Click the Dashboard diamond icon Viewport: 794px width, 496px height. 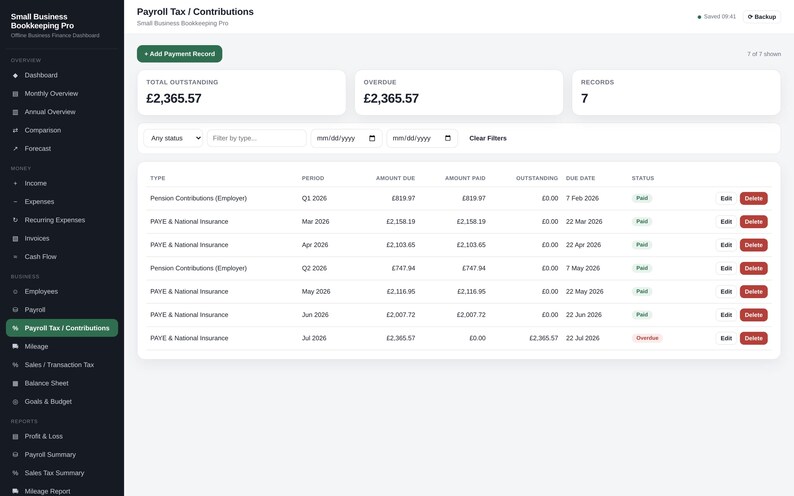pos(15,75)
